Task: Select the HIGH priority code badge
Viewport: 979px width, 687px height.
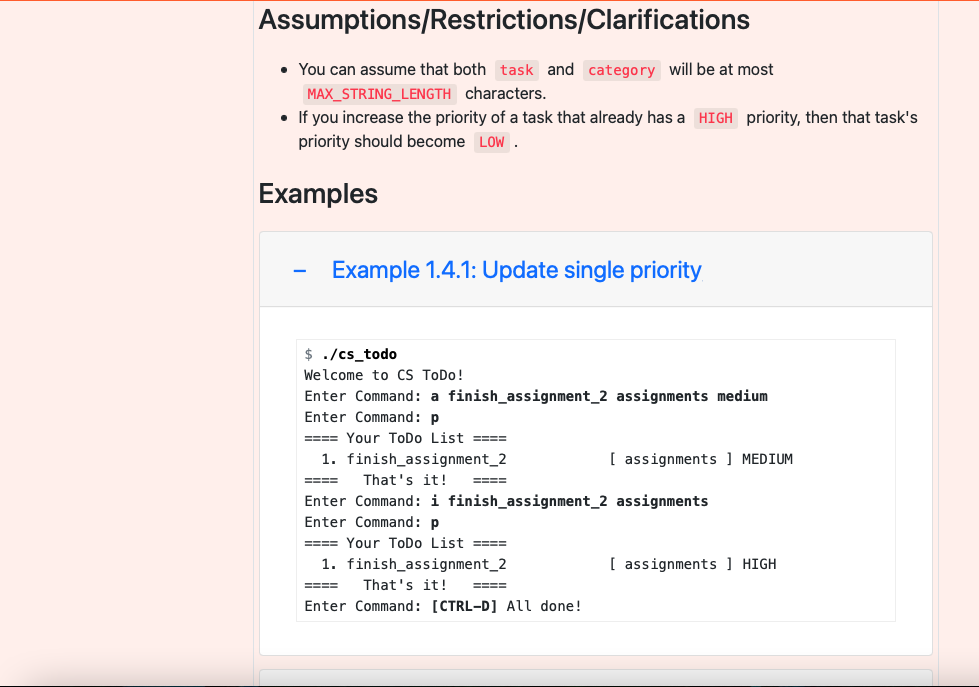Action: [x=715, y=117]
